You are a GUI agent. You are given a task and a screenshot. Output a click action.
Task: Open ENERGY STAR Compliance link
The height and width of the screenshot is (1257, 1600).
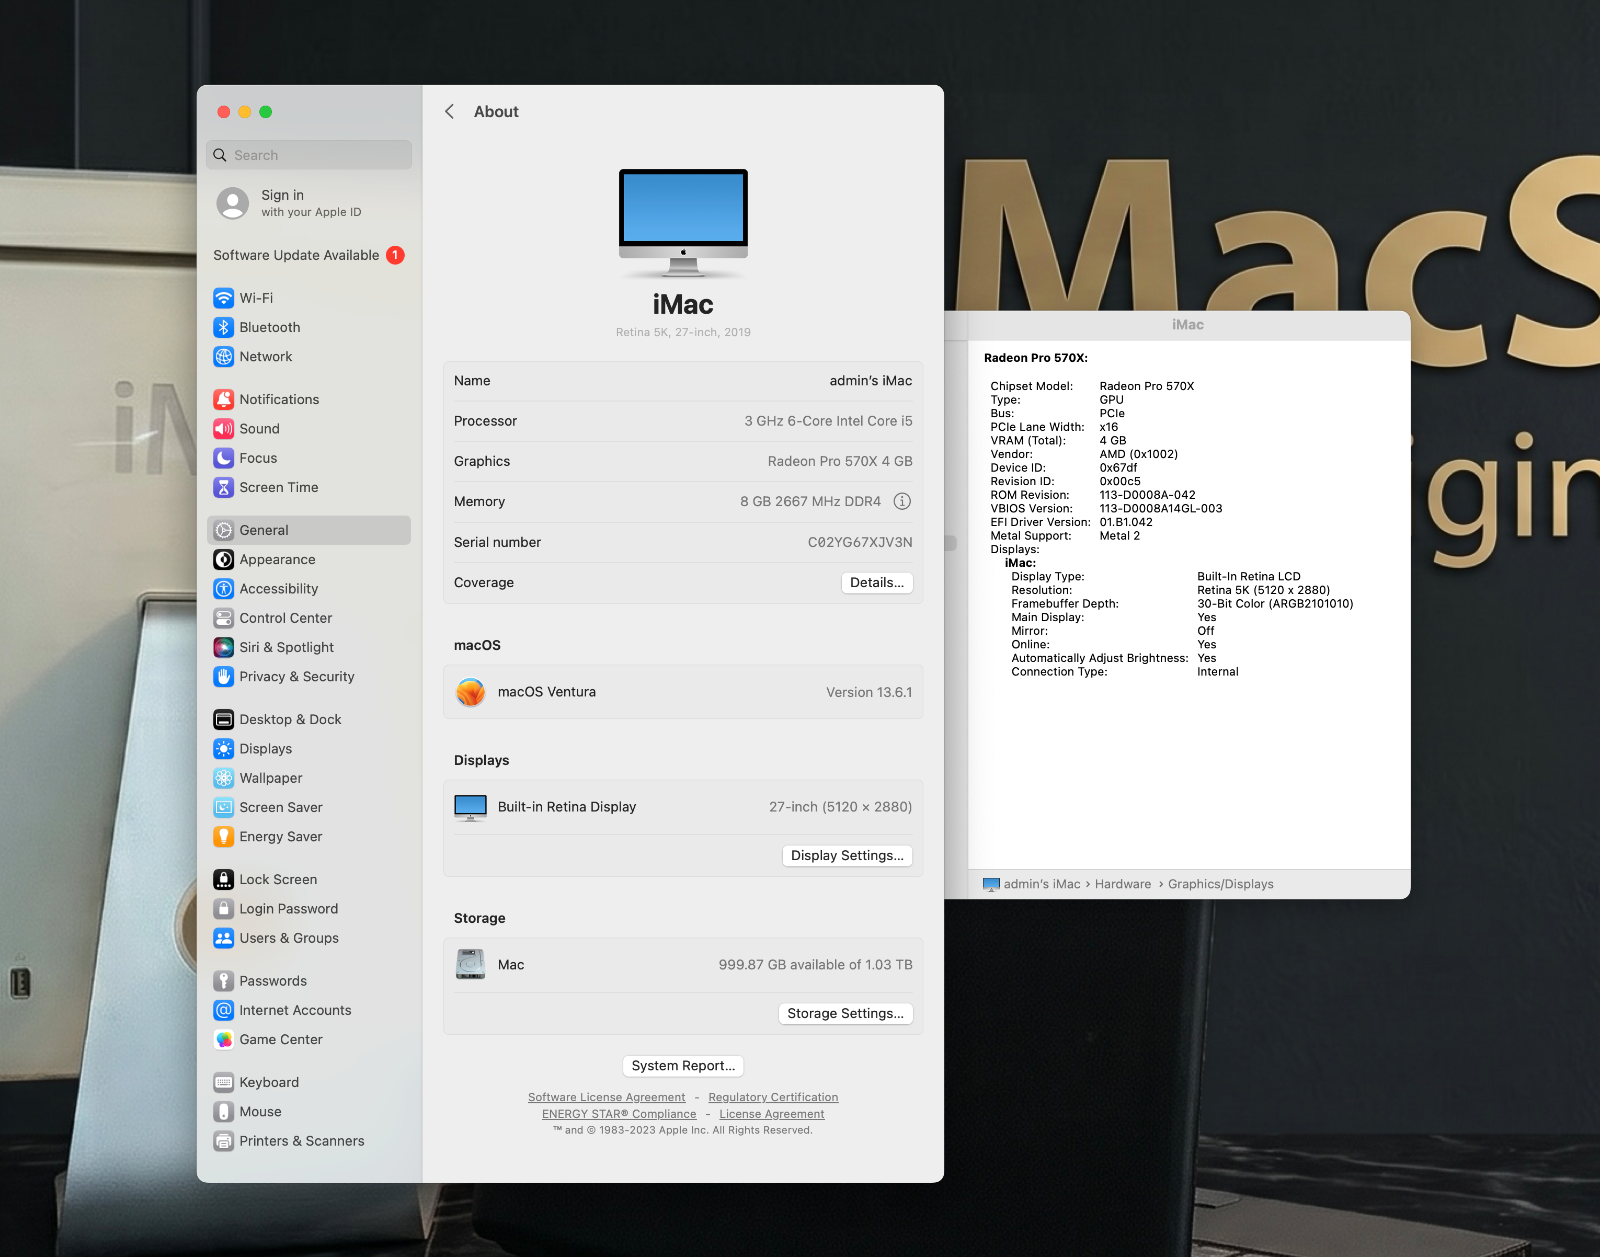619,1114
